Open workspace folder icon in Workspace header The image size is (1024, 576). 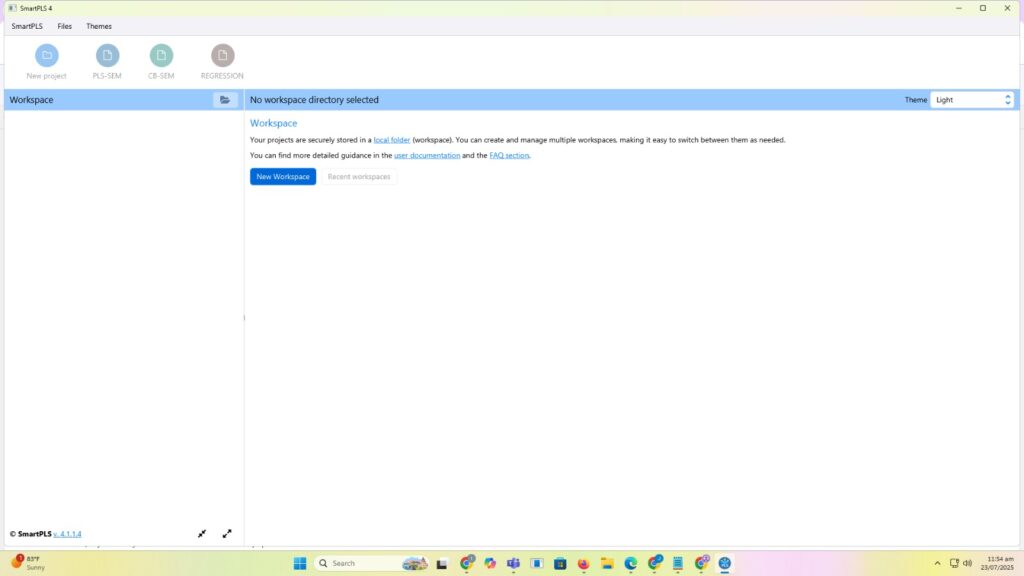click(225, 100)
